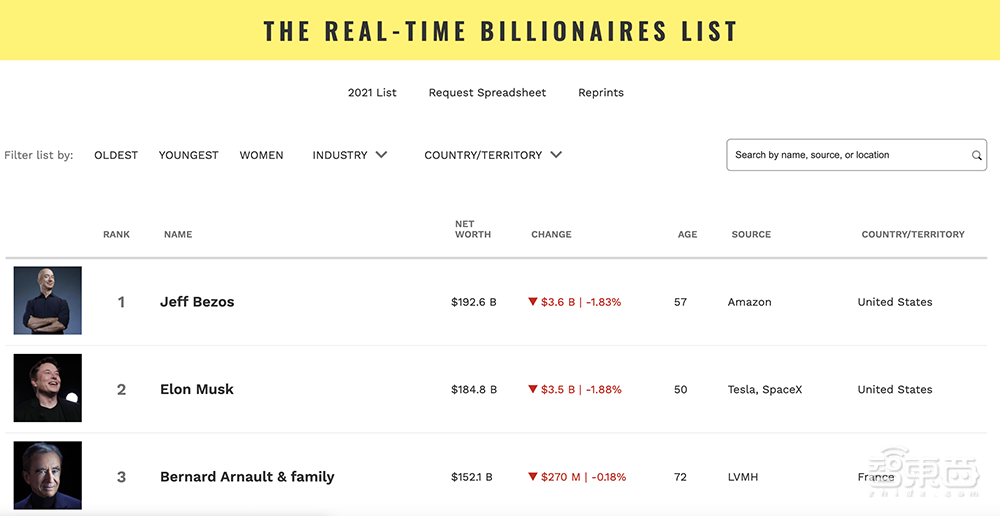
Task: Open the Jeff Bezos name entry
Action: tap(197, 302)
